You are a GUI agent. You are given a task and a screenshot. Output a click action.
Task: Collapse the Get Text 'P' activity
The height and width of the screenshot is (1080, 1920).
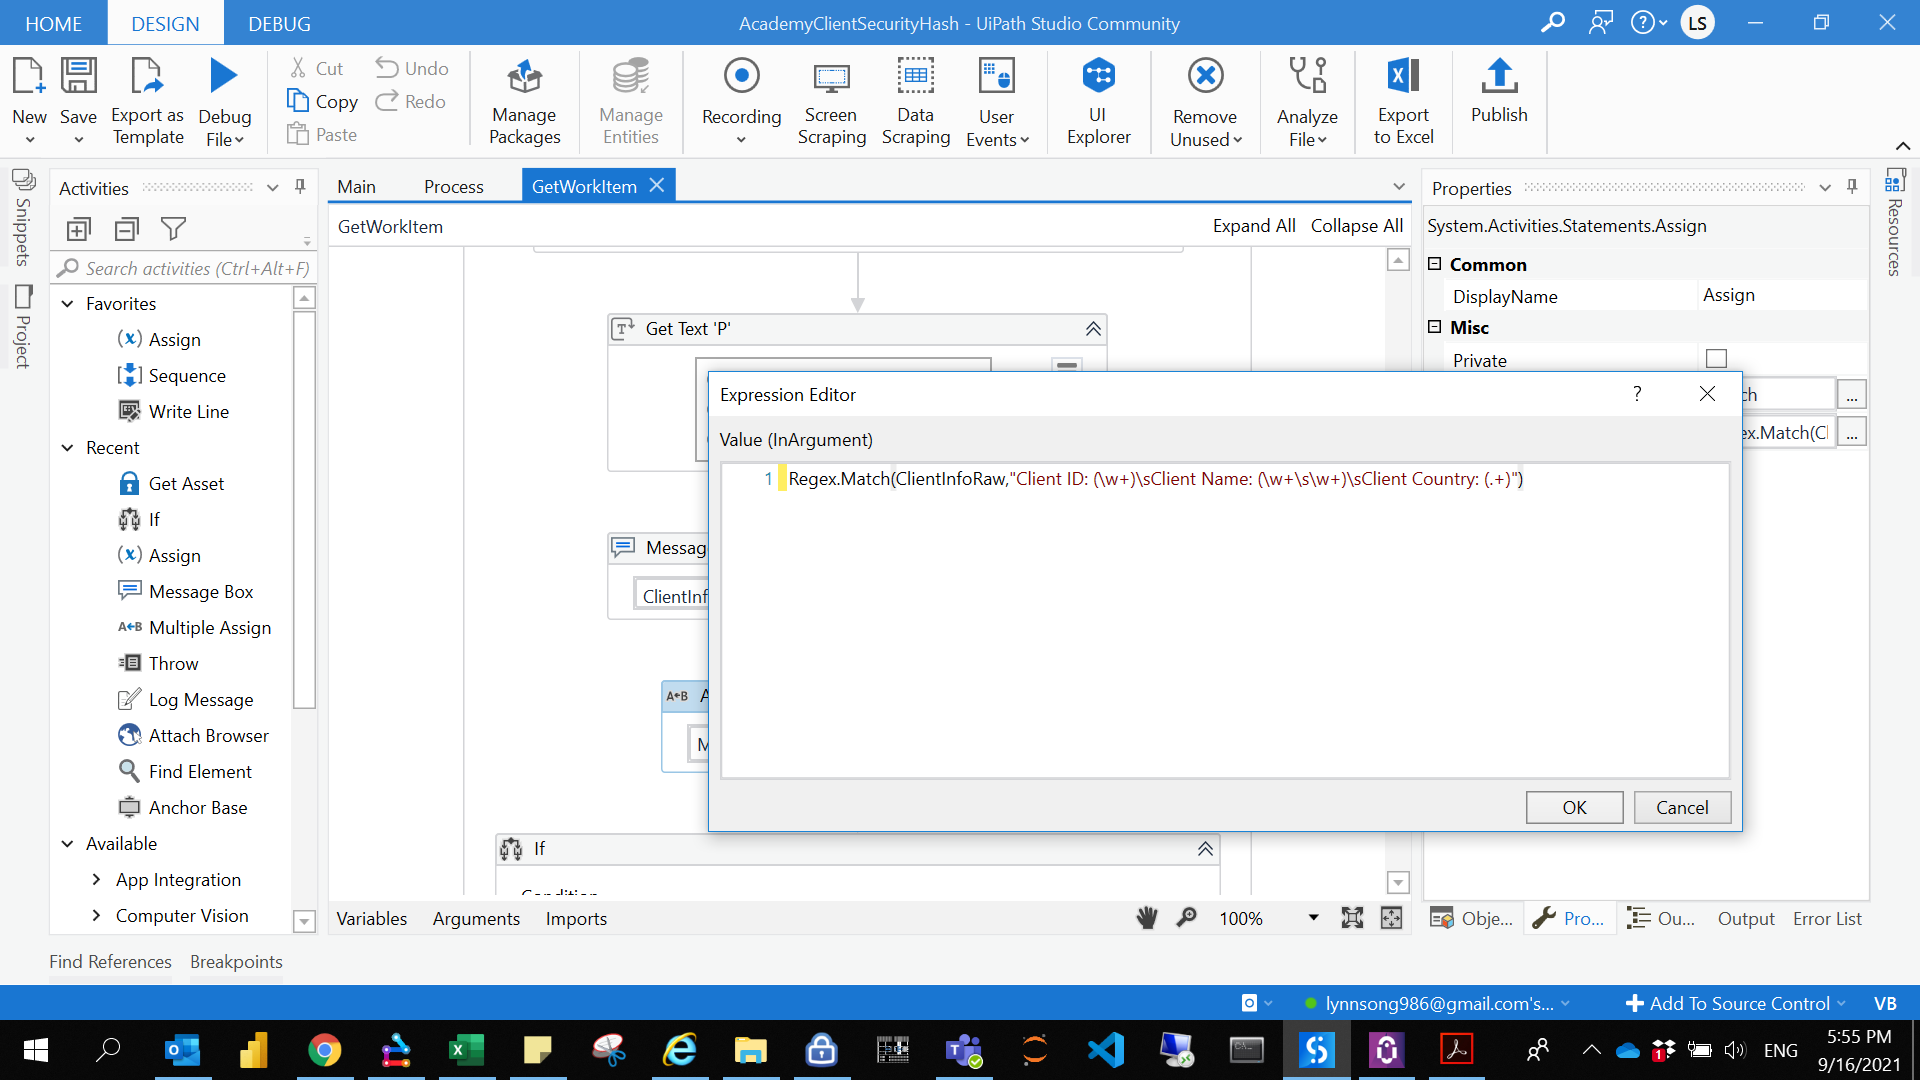click(1093, 329)
